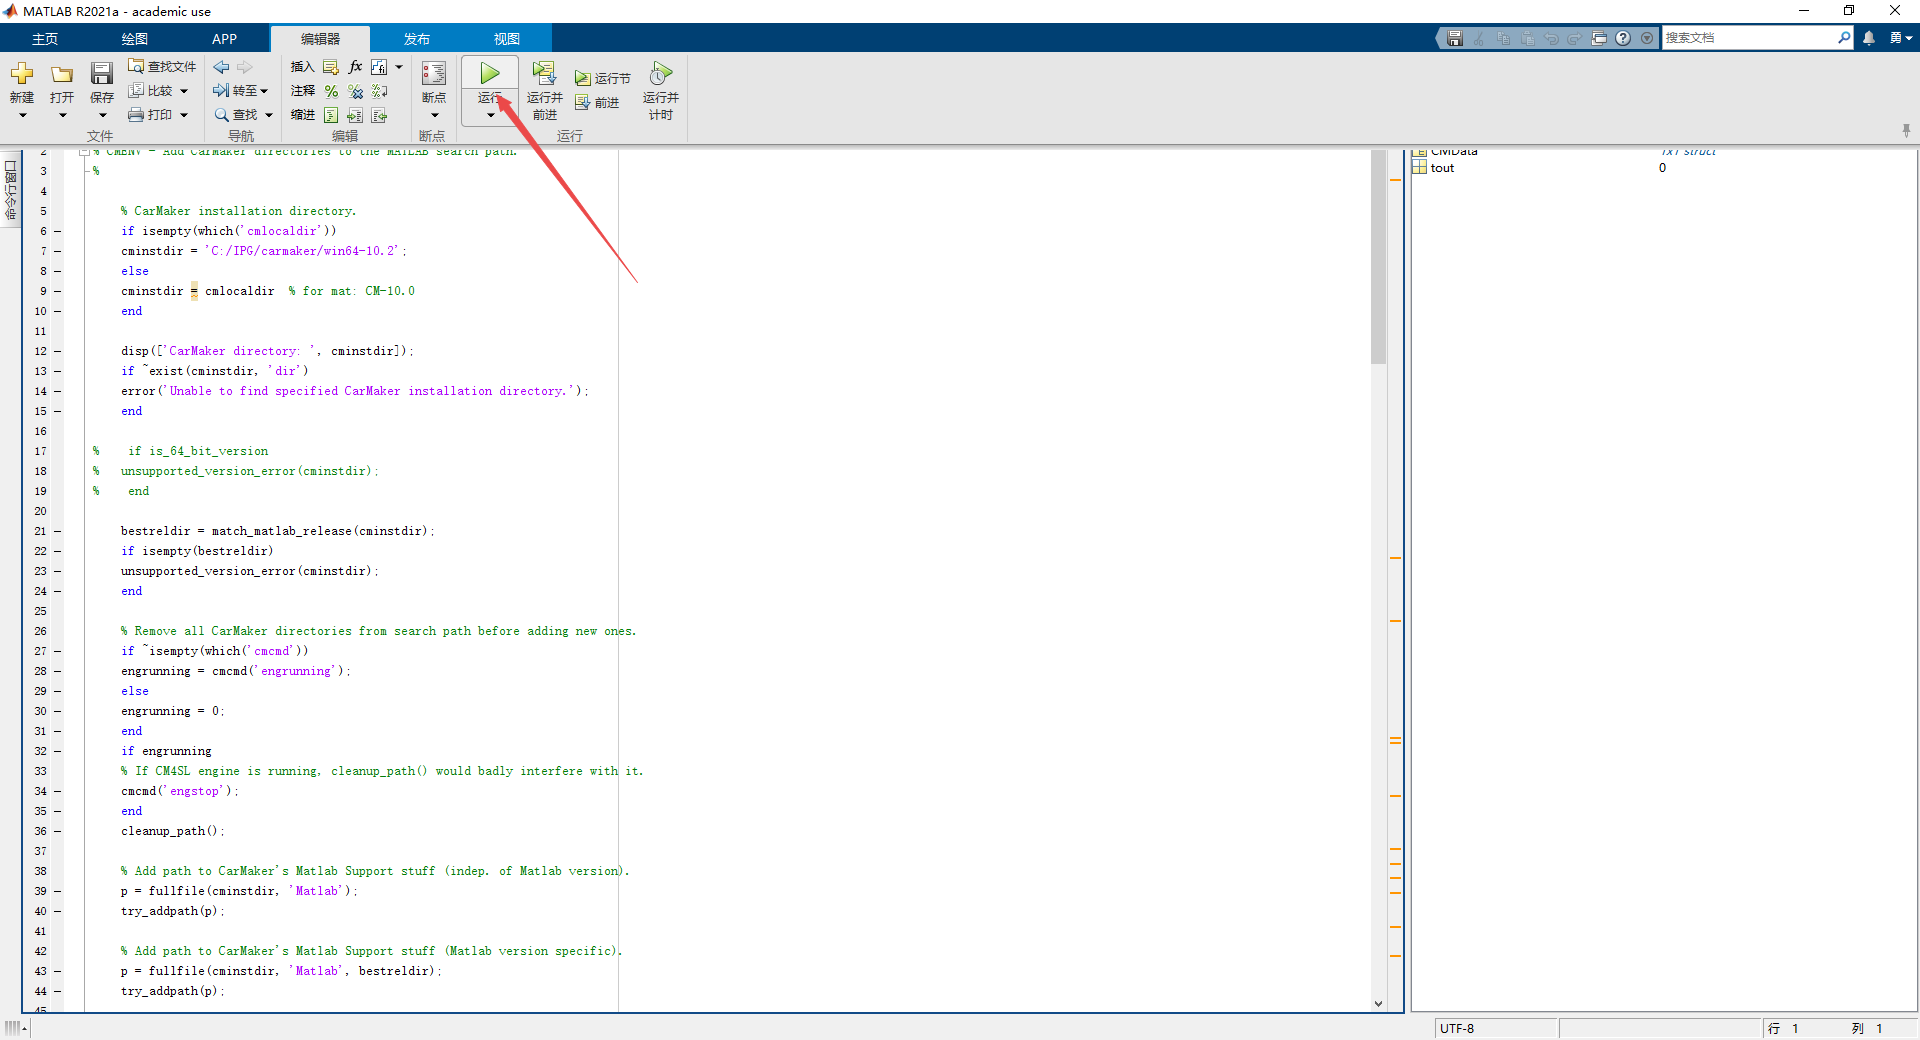The width and height of the screenshot is (1920, 1040).
Task: Switch to the View (视图) tab
Action: (x=507, y=39)
